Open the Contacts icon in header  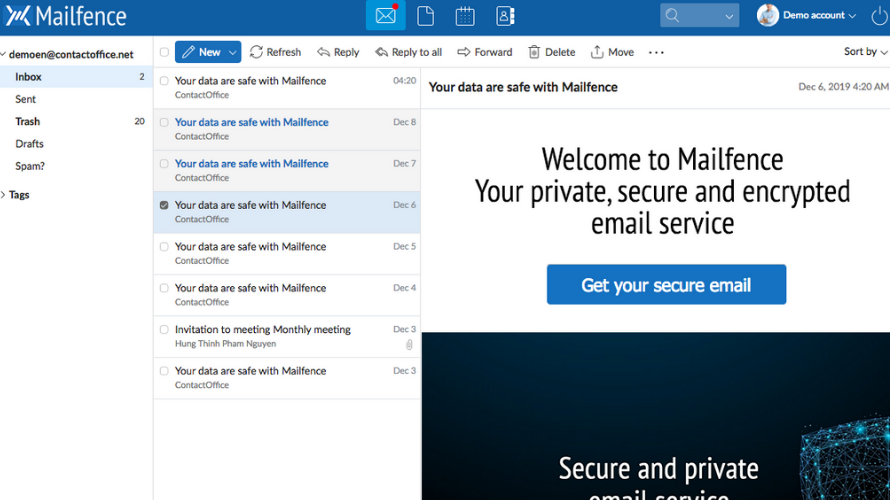coord(505,16)
